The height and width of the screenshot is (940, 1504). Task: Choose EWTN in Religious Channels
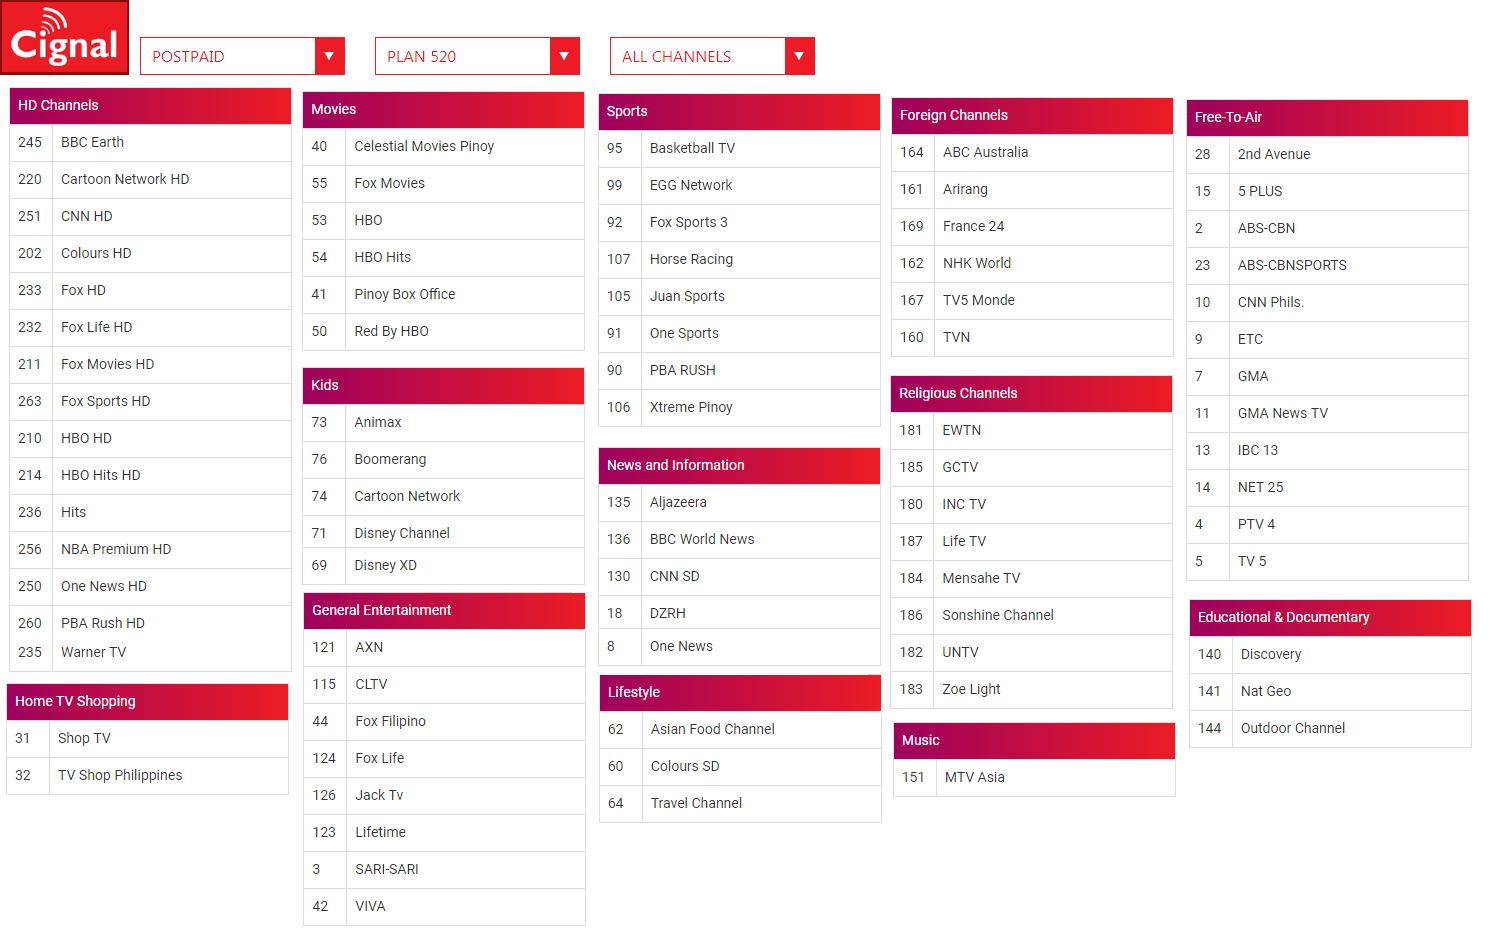pyautogui.click(x=1031, y=430)
